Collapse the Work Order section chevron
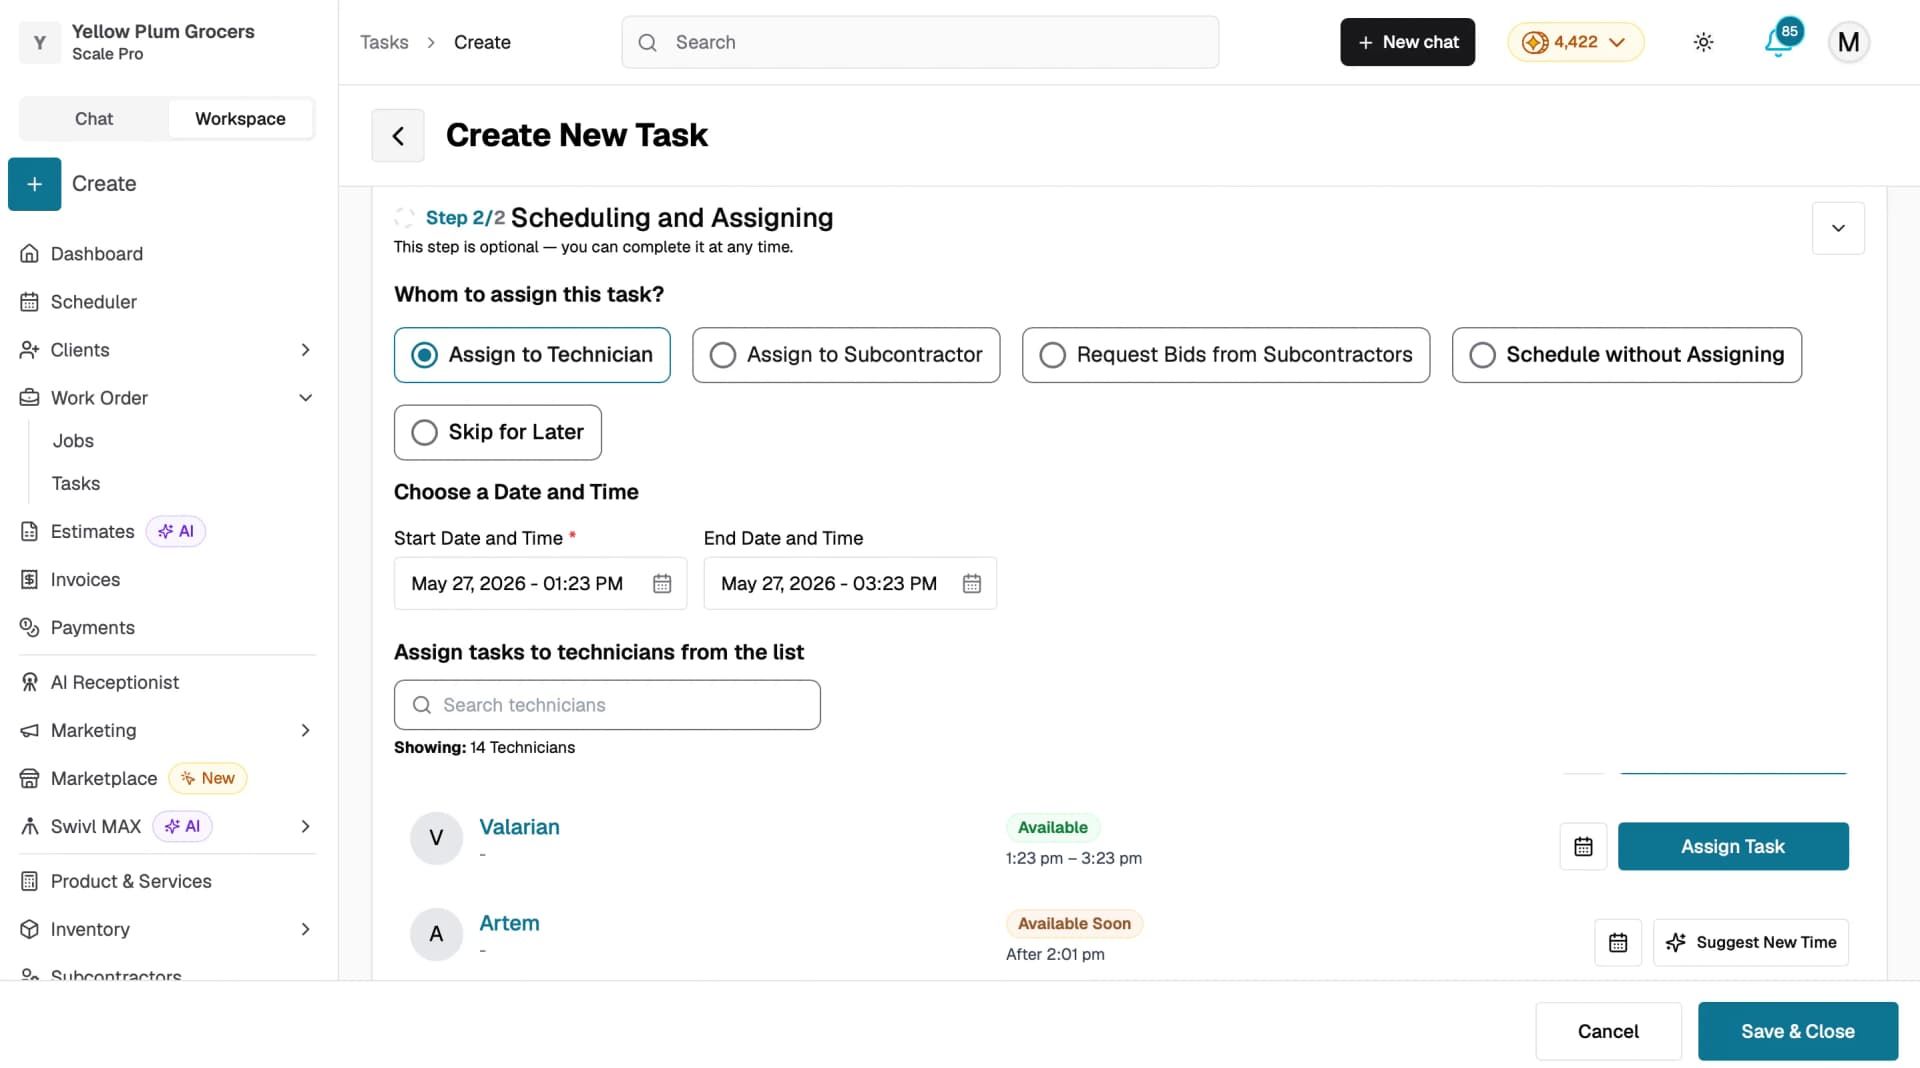 point(305,398)
